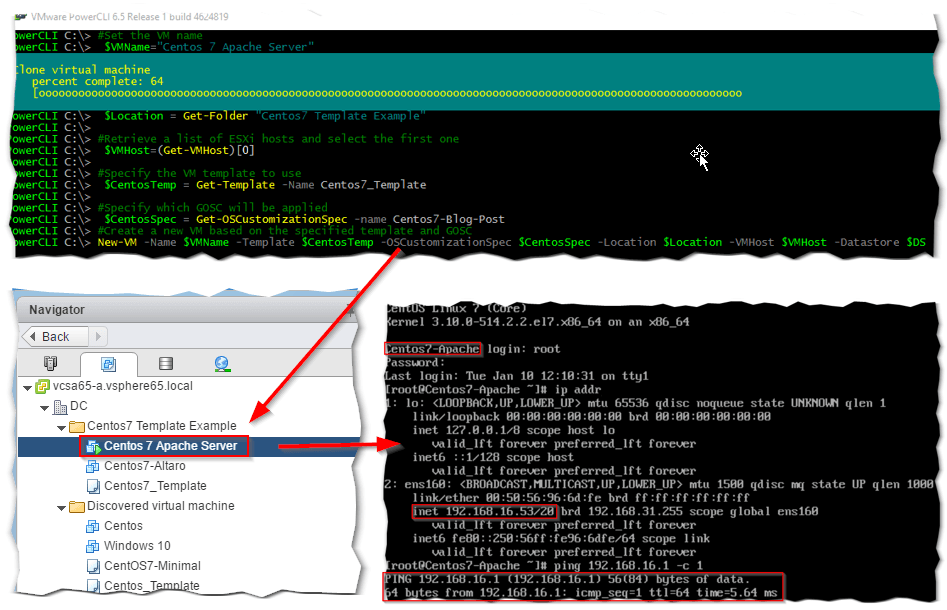Click the datacenter icon beside DC
The height and width of the screenshot is (610, 947).
tap(60, 407)
